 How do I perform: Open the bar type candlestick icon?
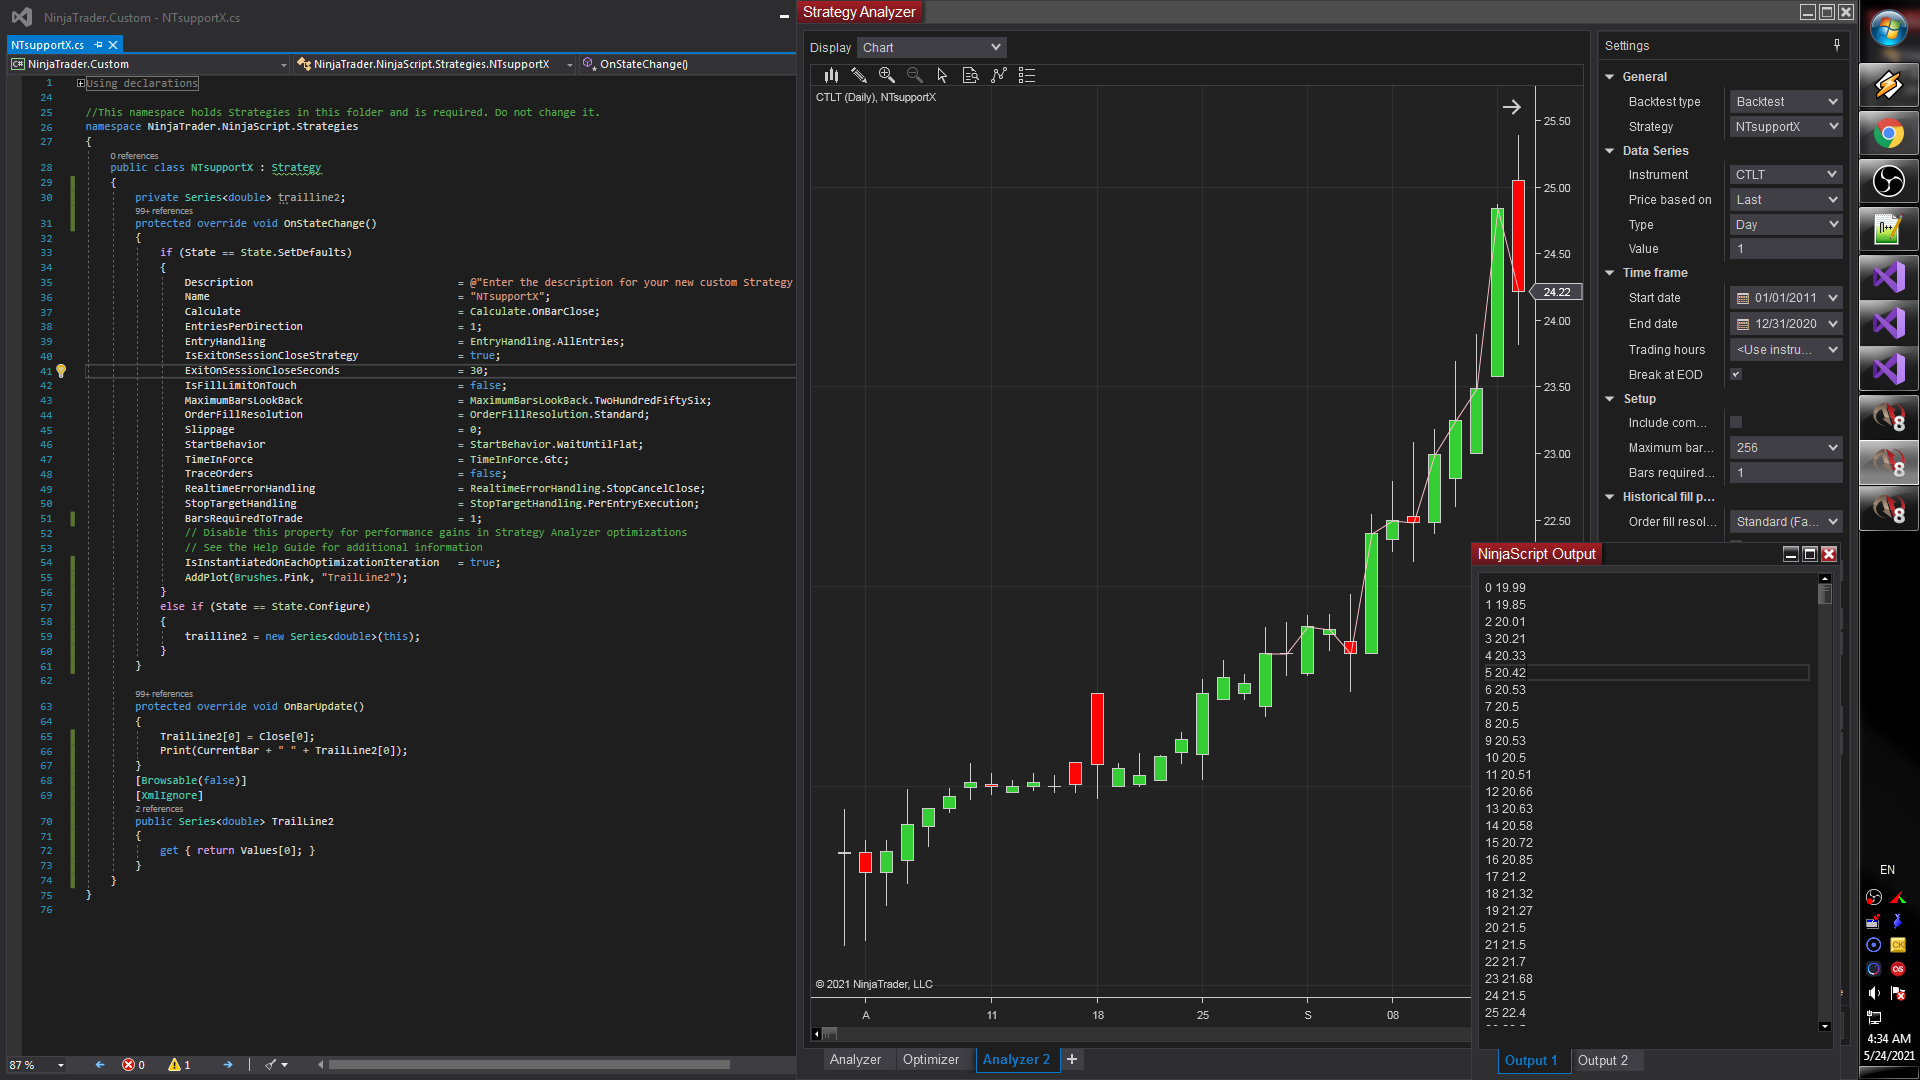point(831,75)
